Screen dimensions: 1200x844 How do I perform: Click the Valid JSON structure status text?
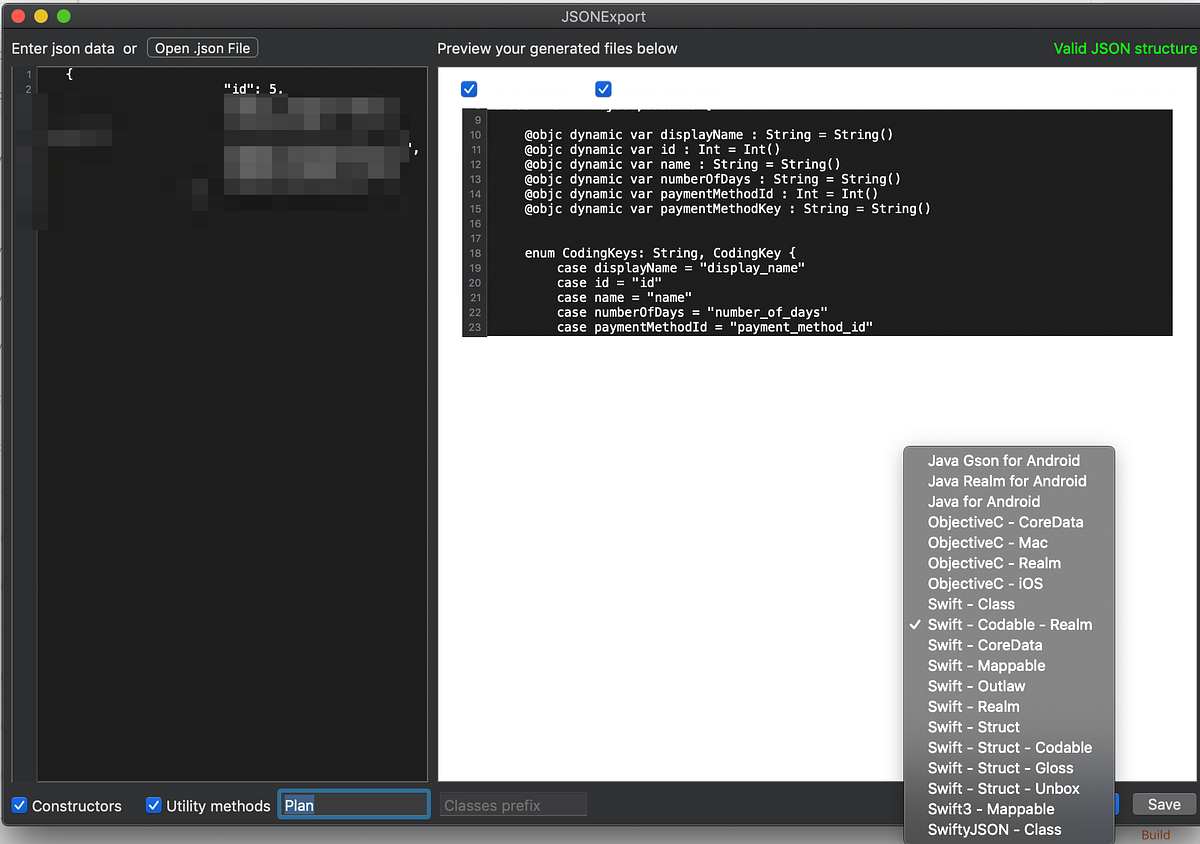(x=1124, y=47)
